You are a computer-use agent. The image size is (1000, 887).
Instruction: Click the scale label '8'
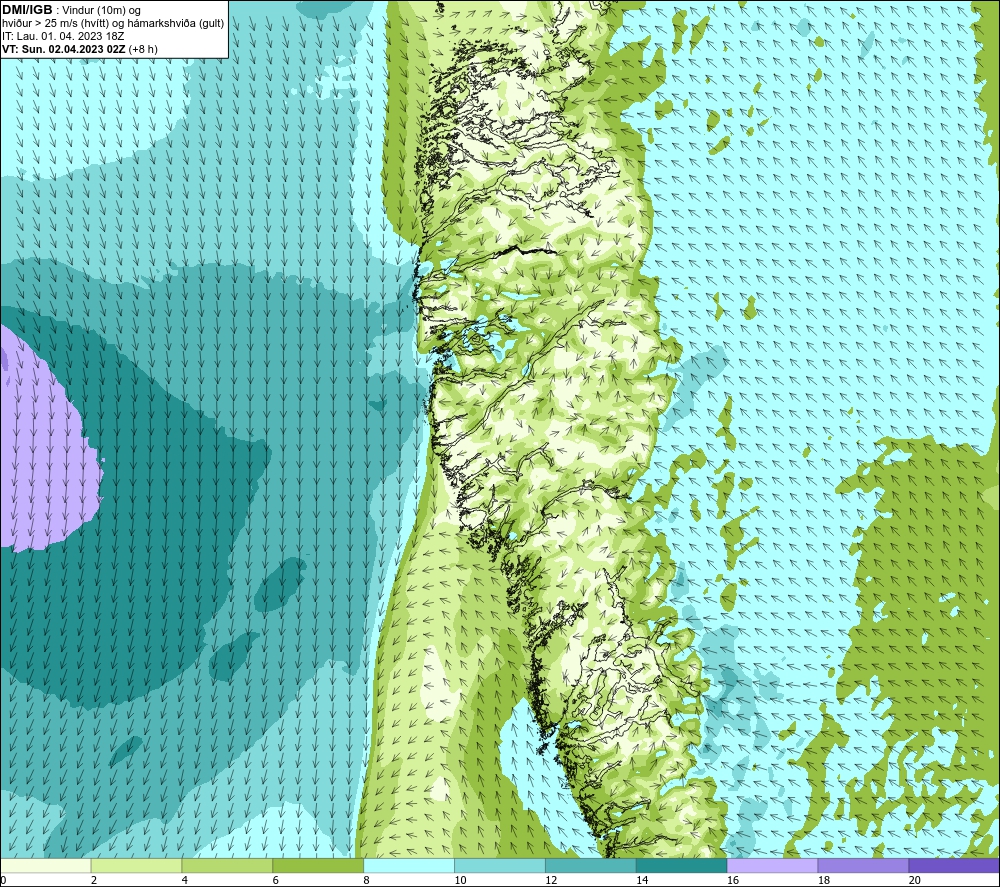(366, 880)
